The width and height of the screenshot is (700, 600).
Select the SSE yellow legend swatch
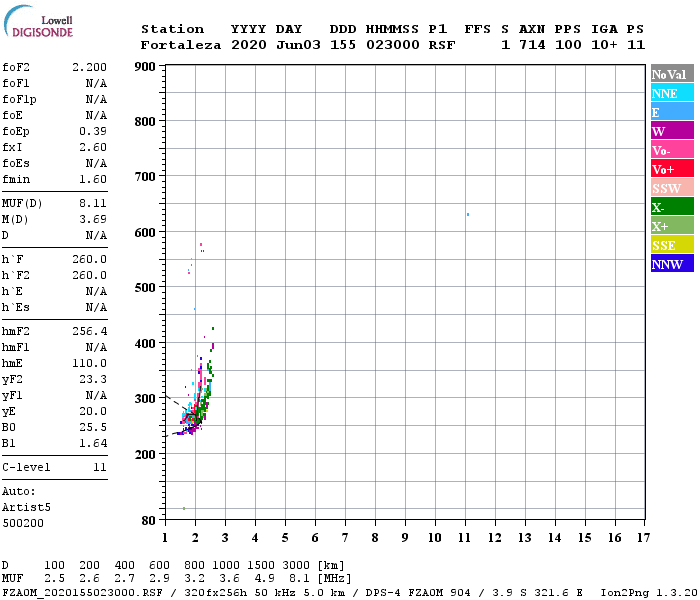(672, 244)
